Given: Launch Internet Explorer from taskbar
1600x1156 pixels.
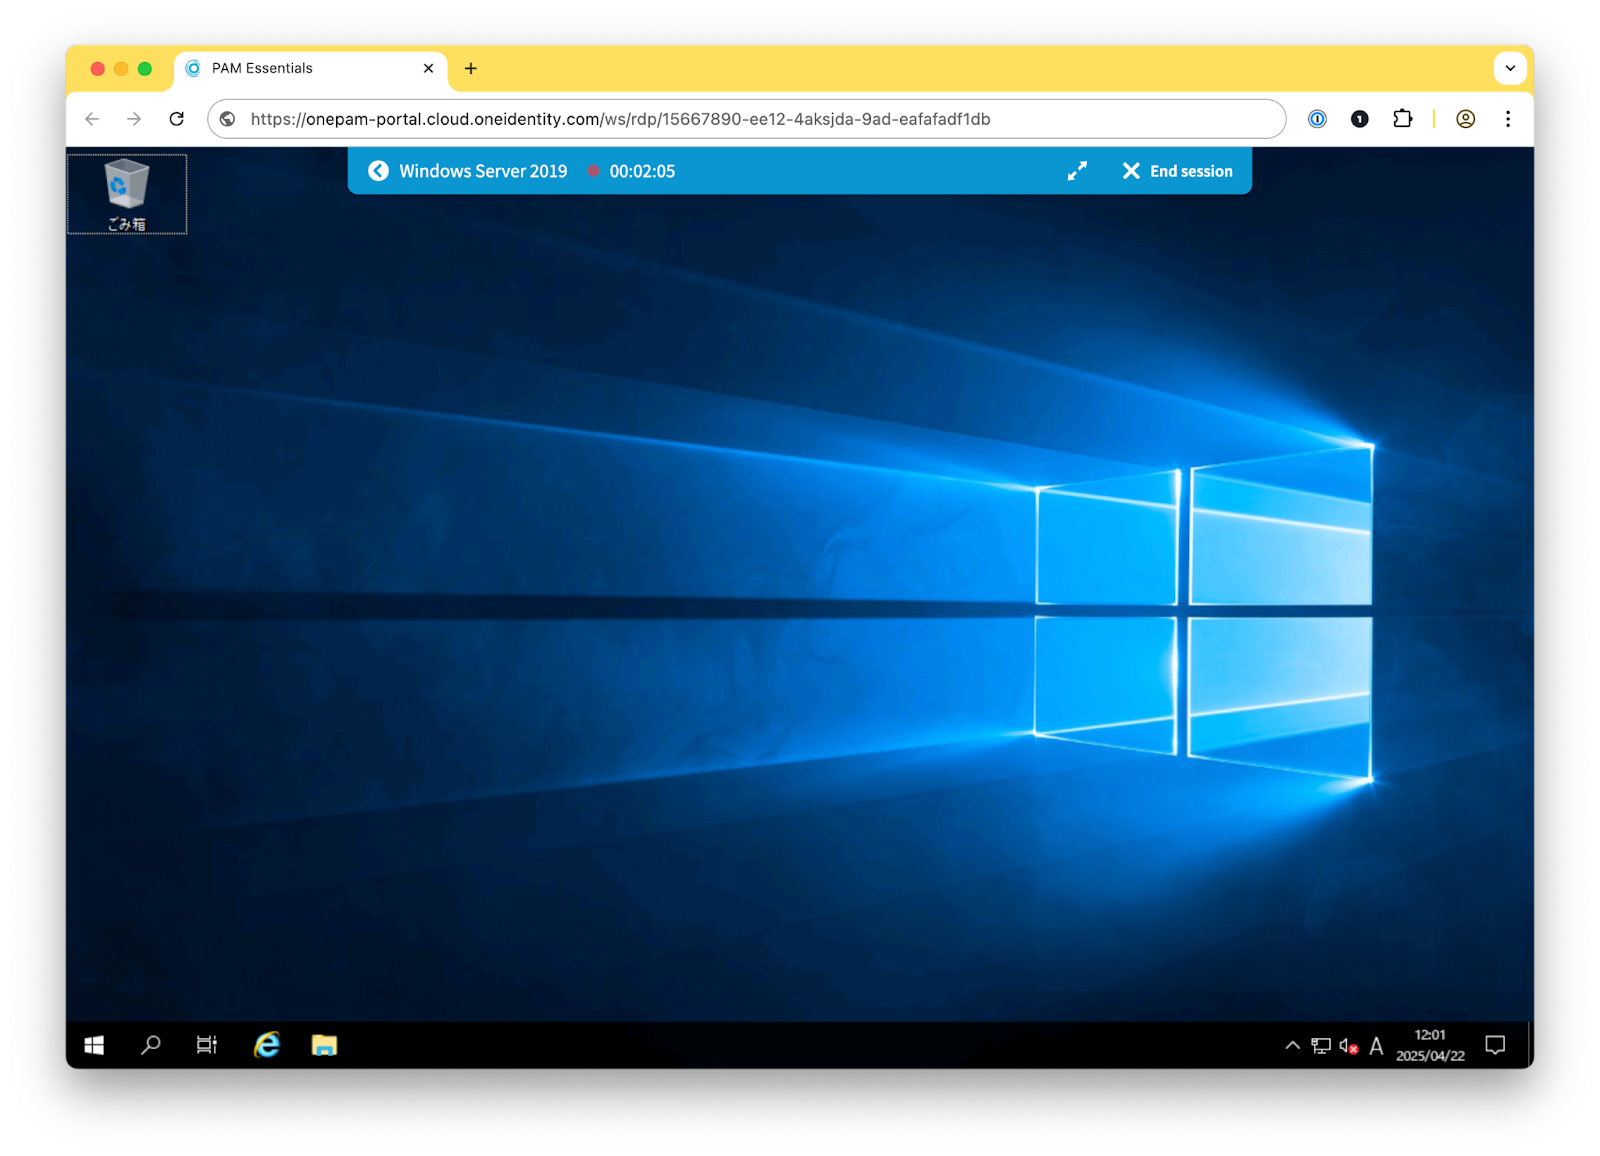Looking at the screenshot, I should [266, 1045].
